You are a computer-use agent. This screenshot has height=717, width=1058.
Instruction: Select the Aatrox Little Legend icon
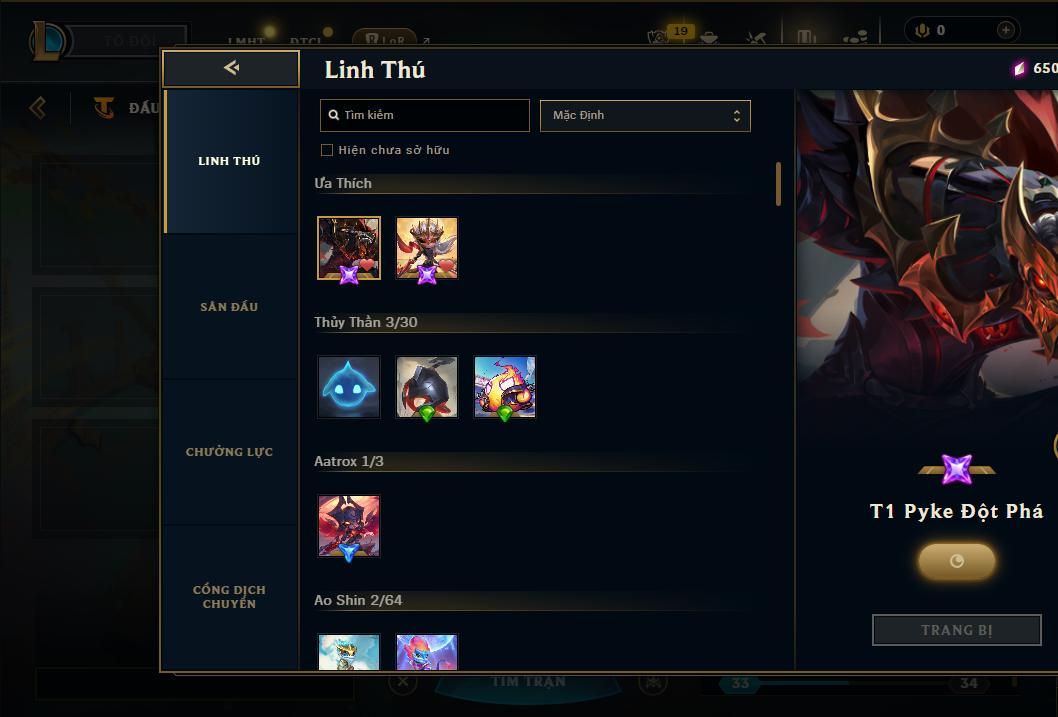point(349,526)
